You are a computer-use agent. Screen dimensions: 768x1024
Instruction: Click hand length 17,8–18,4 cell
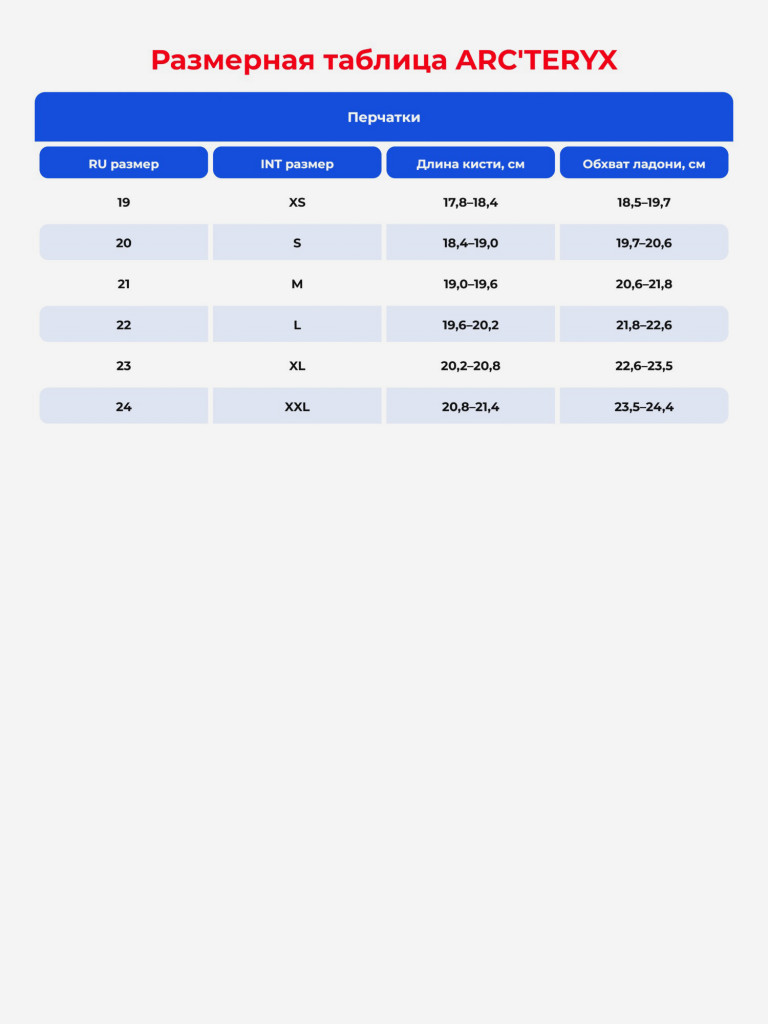coord(470,202)
